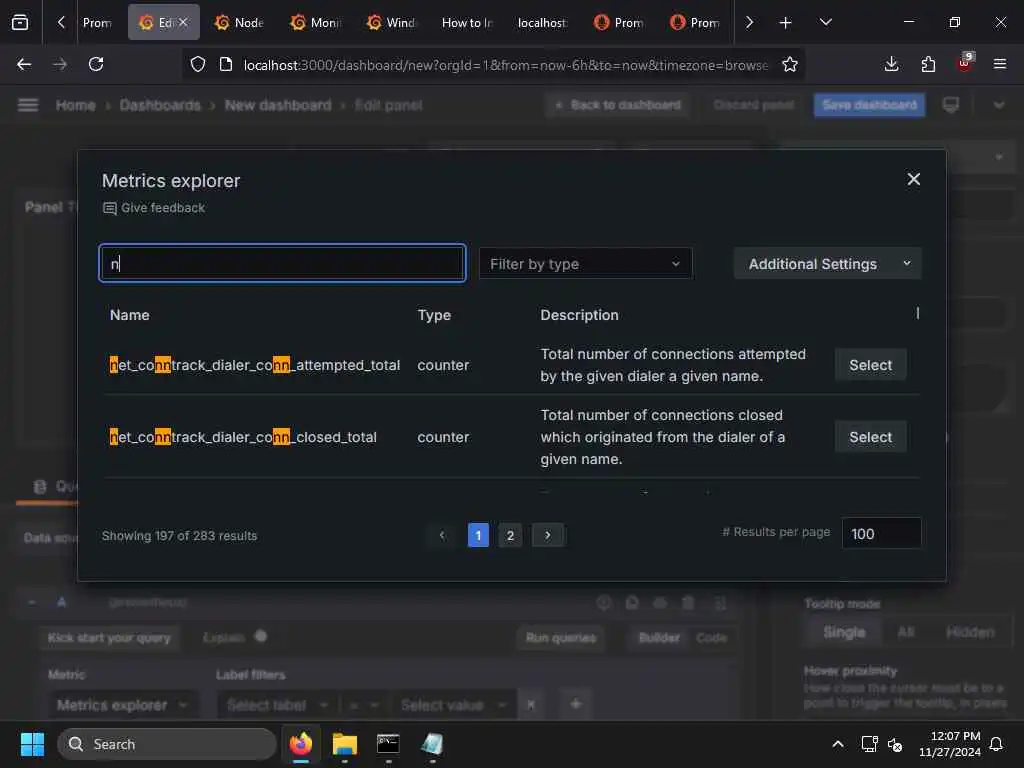
Task: Close the active Edit browser tab
Action: coord(184,22)
